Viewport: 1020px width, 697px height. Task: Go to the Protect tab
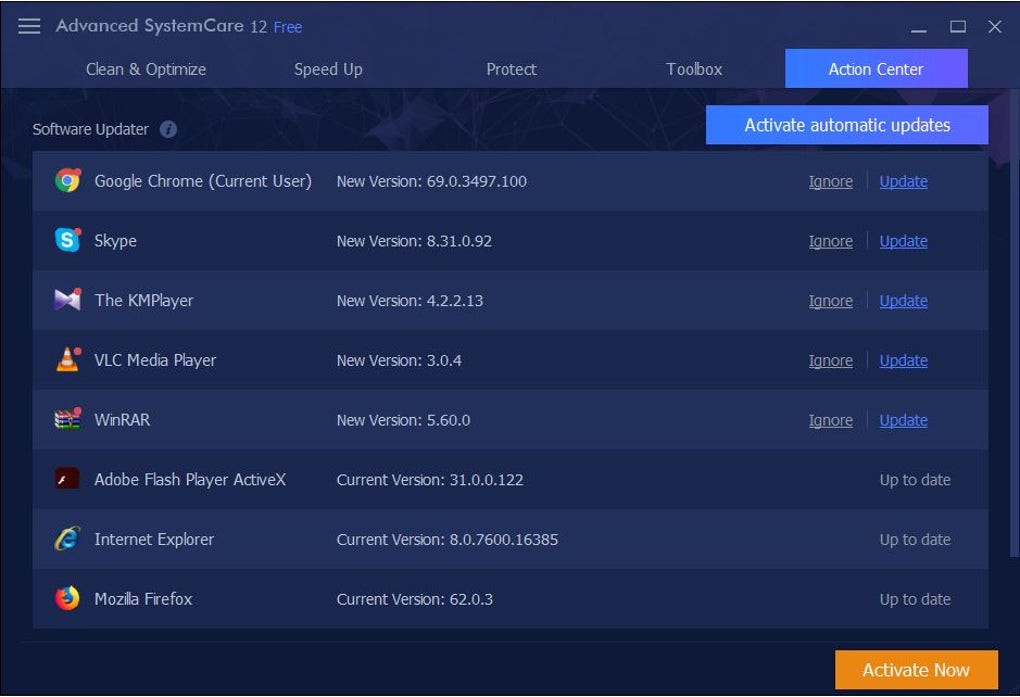tap(511, 69)
